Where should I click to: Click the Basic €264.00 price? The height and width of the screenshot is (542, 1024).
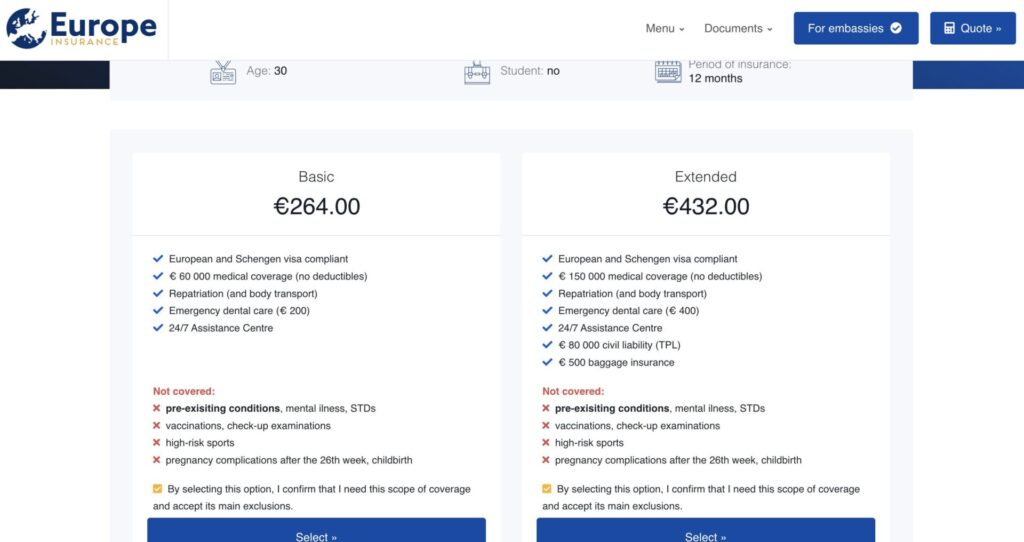pos(317,207)
